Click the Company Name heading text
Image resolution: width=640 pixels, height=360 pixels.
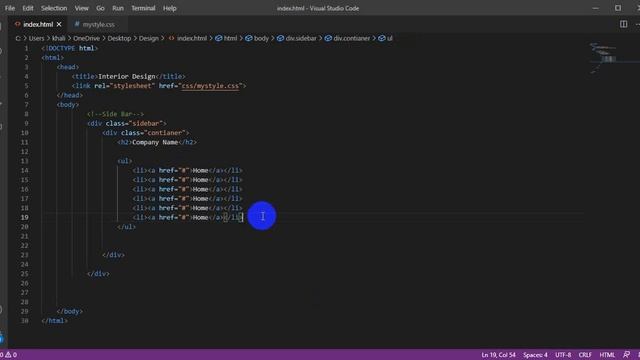pyautogui.click(x=155, y=142)
